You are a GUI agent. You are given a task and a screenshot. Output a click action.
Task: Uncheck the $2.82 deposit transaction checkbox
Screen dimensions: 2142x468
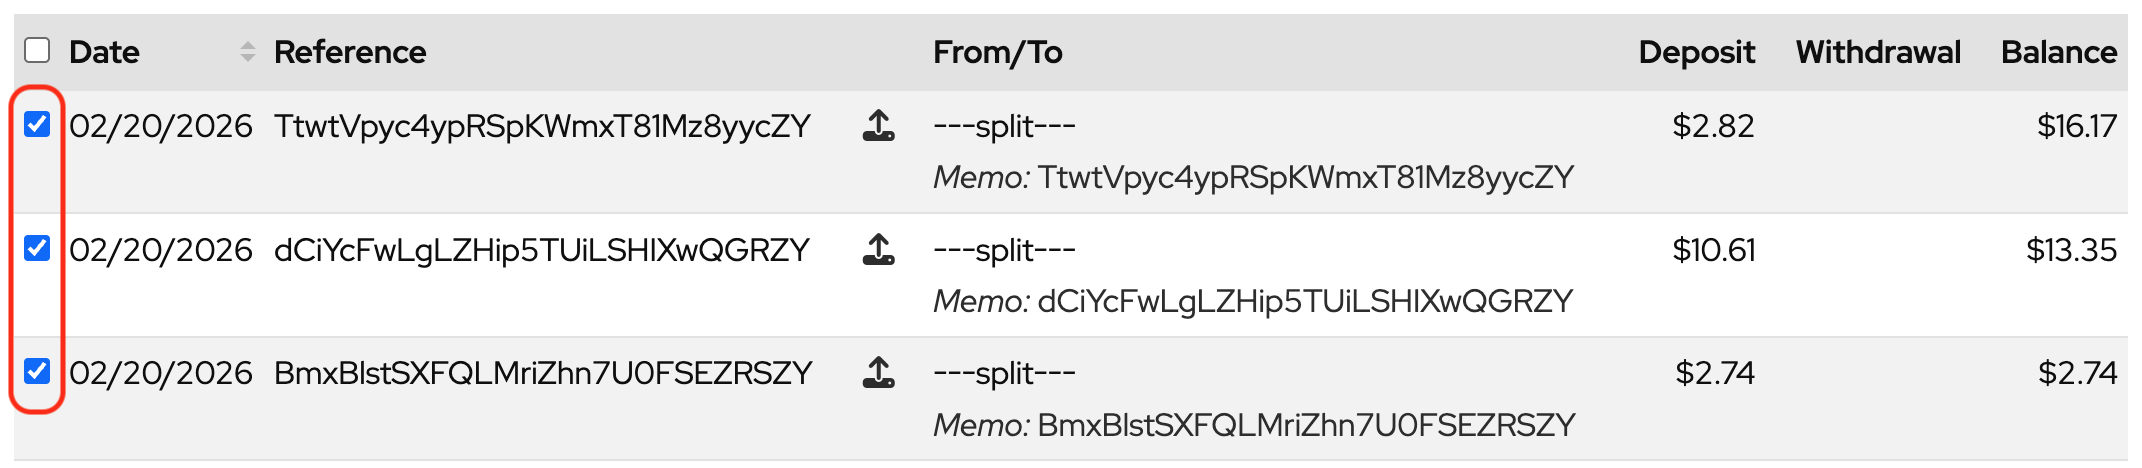coord(37,124)
